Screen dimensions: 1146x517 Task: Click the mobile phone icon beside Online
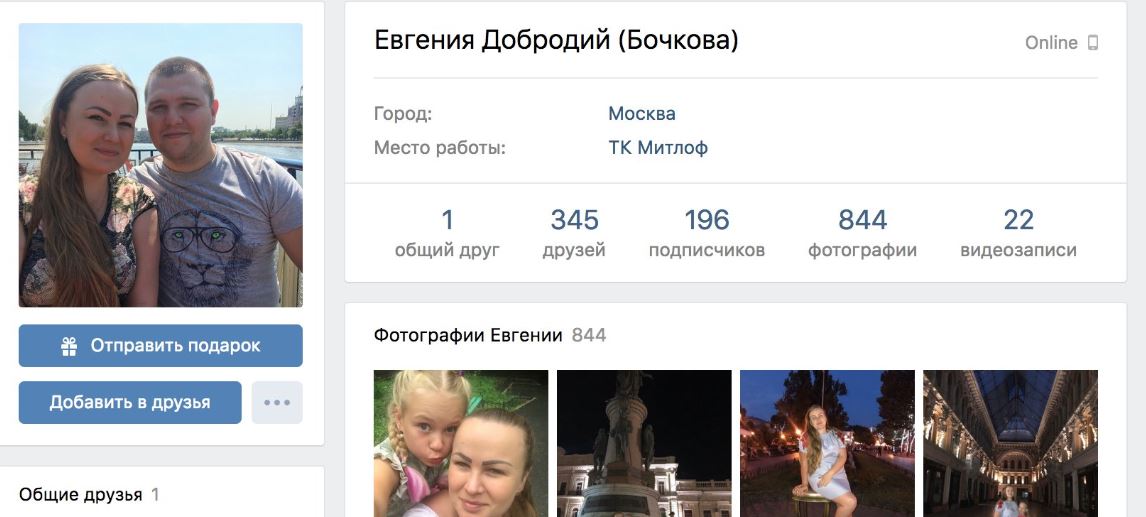(1093, 42)
